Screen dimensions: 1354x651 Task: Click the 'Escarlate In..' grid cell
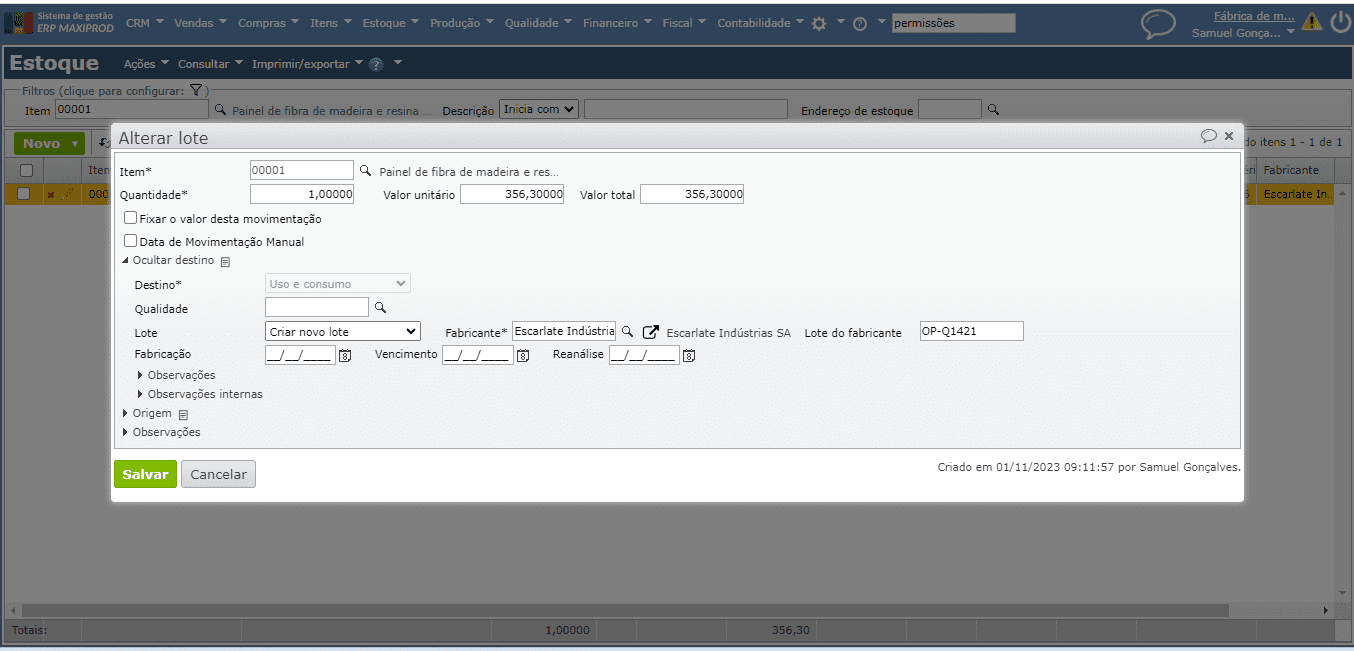click(1296, 194)
